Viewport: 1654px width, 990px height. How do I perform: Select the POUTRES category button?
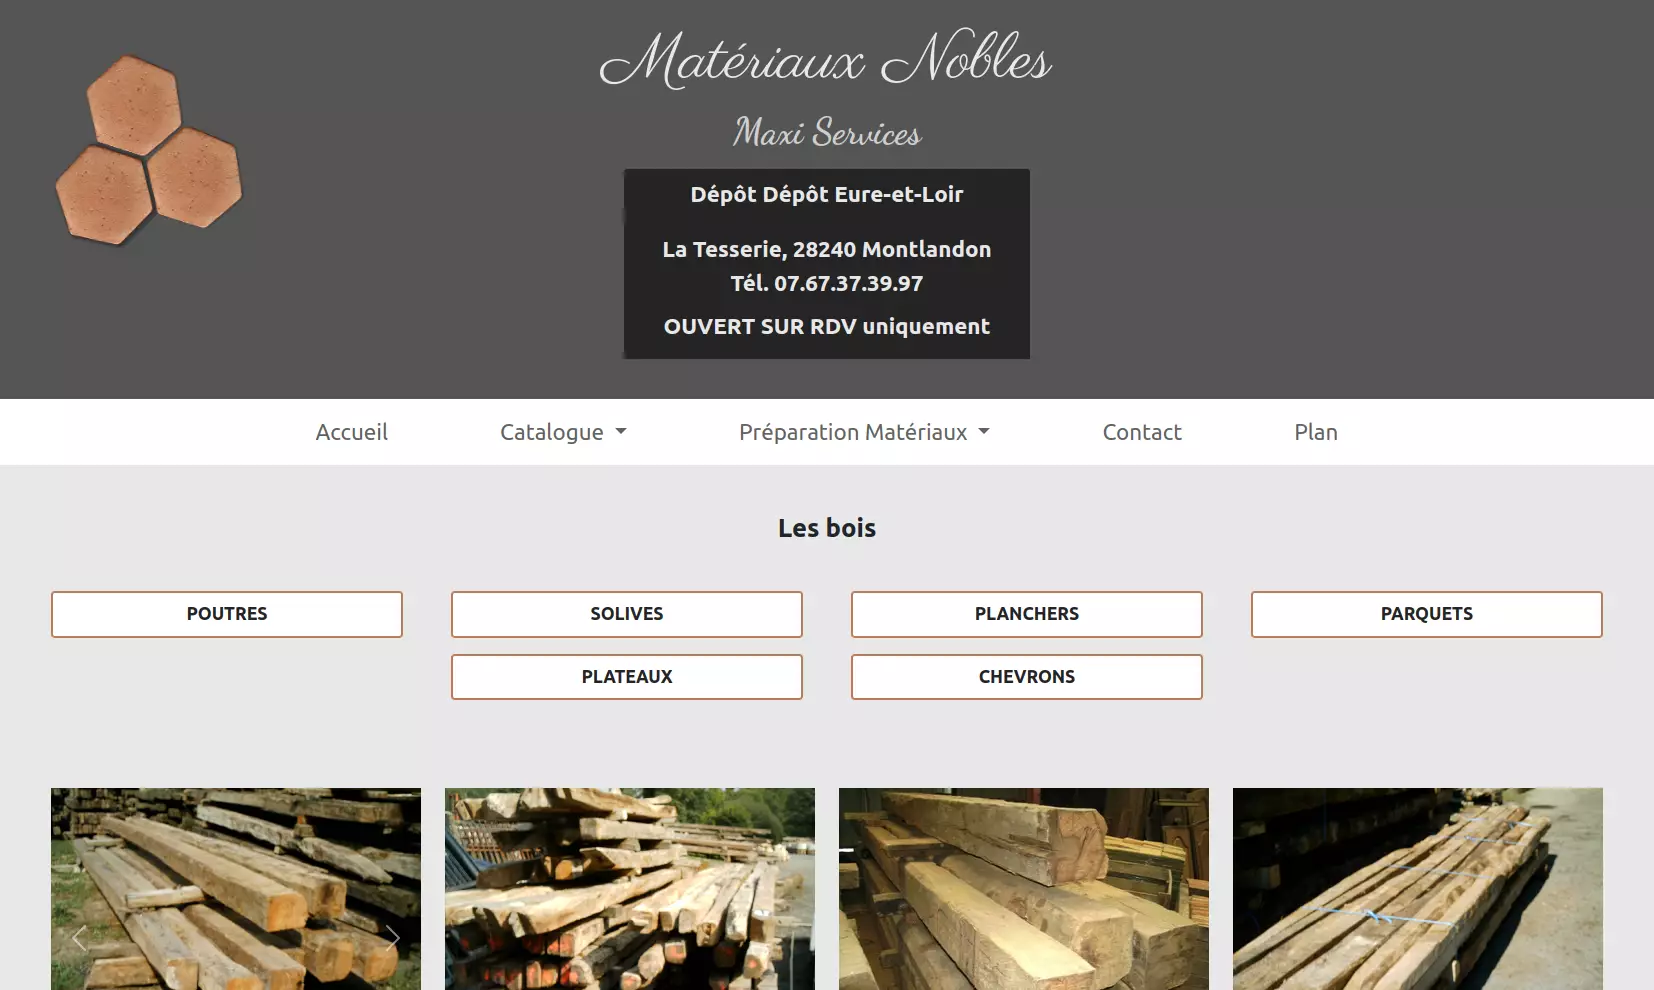click(227, 614)
